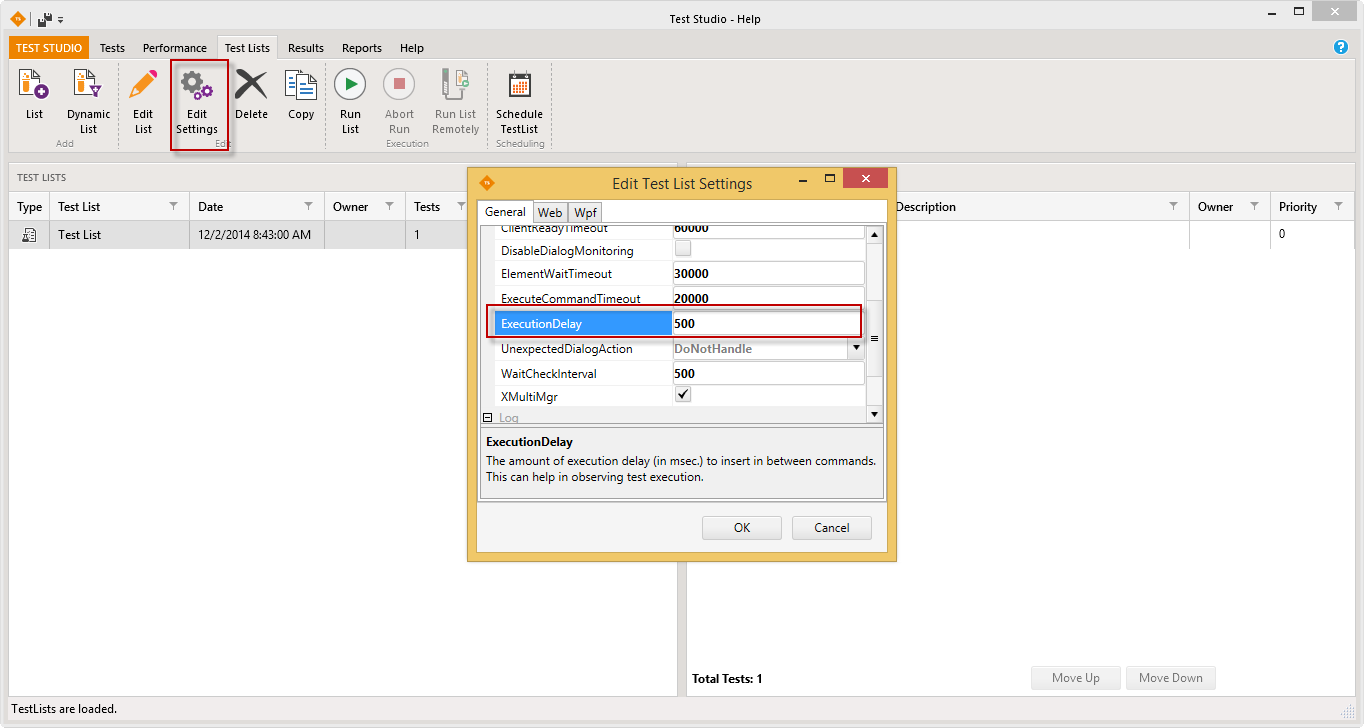Confirm settings with OK button
Viewport: 1364px width, 728px height.
(x=741, y=528)
